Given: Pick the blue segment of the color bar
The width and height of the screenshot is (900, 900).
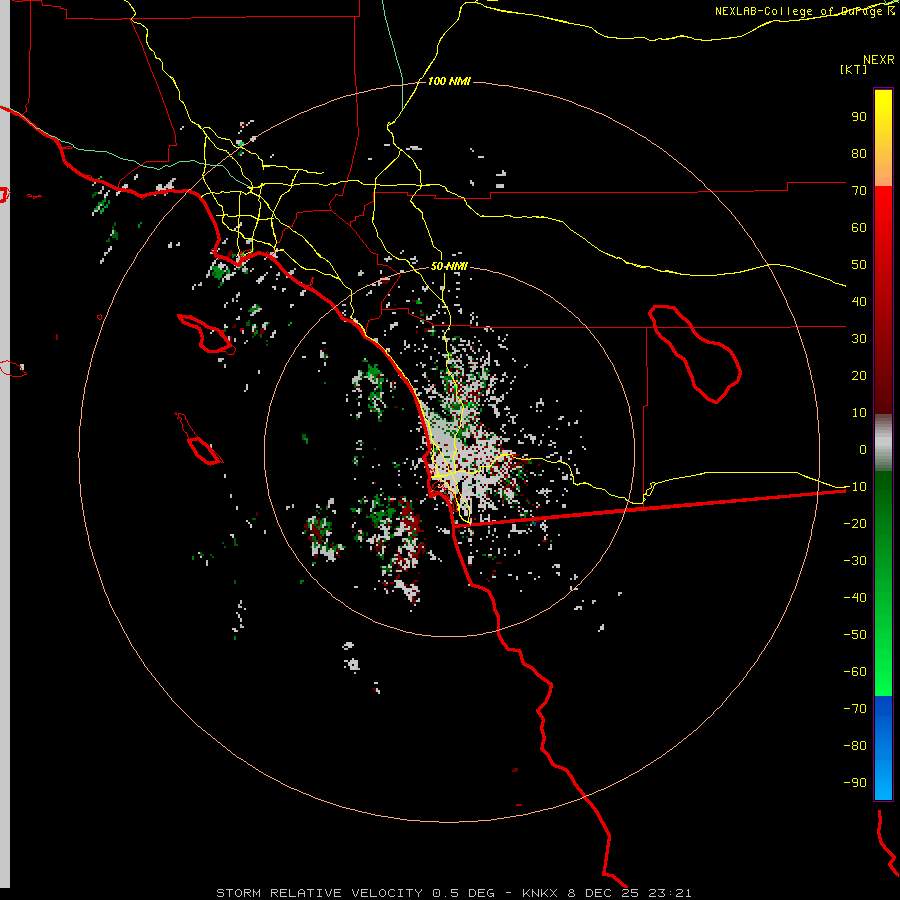Looking at the screenshot, I should [x=883, y=748].
